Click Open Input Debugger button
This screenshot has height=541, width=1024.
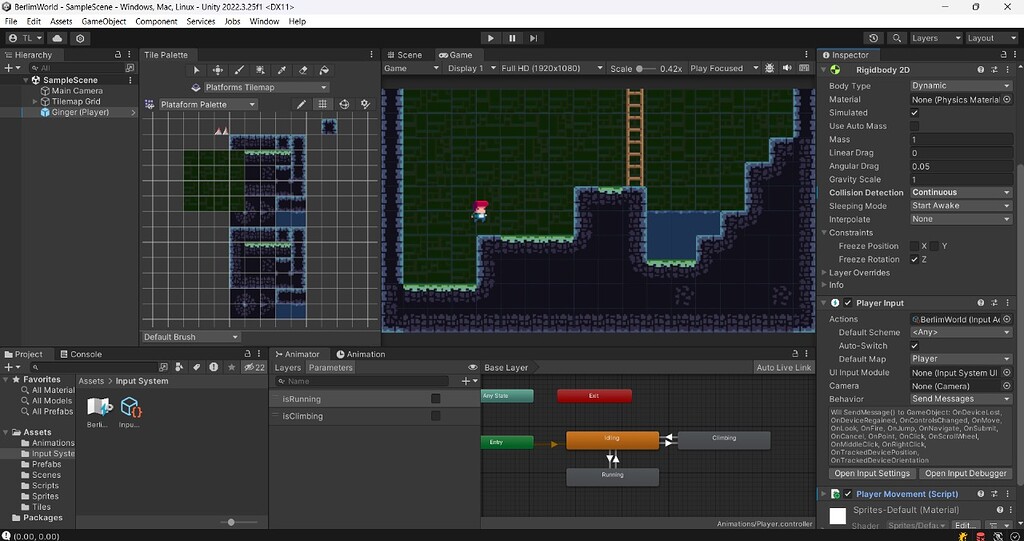point(966,473)
